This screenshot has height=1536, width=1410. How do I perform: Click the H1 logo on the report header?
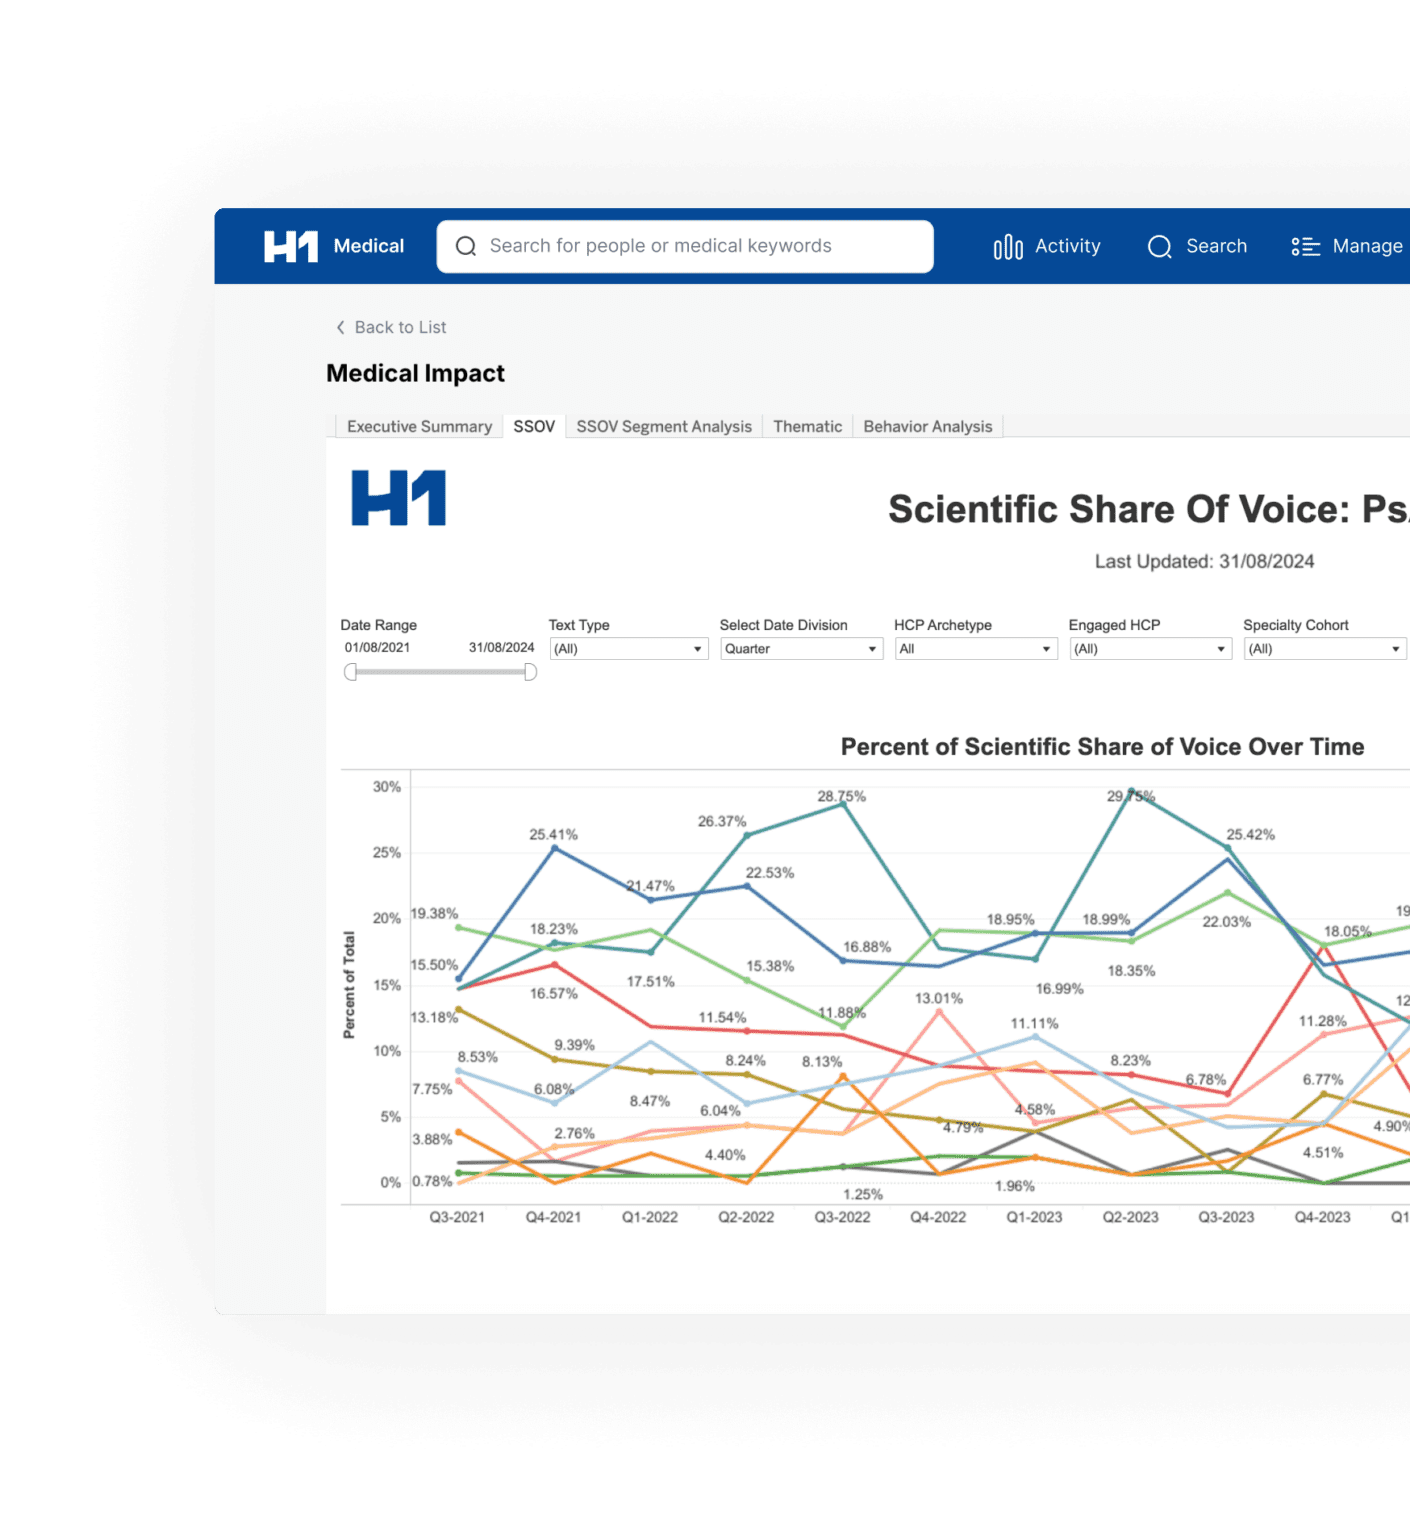click(399, 497)
